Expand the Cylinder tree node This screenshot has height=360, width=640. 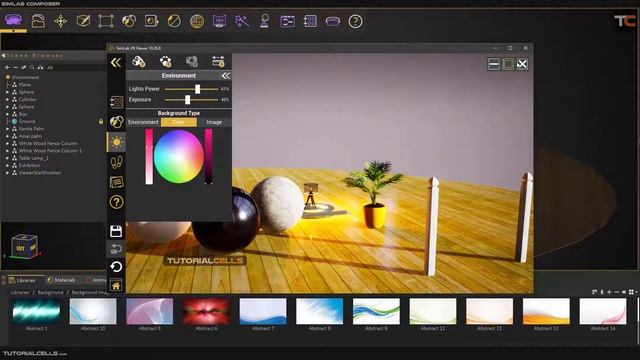click(x=7, y=99)
